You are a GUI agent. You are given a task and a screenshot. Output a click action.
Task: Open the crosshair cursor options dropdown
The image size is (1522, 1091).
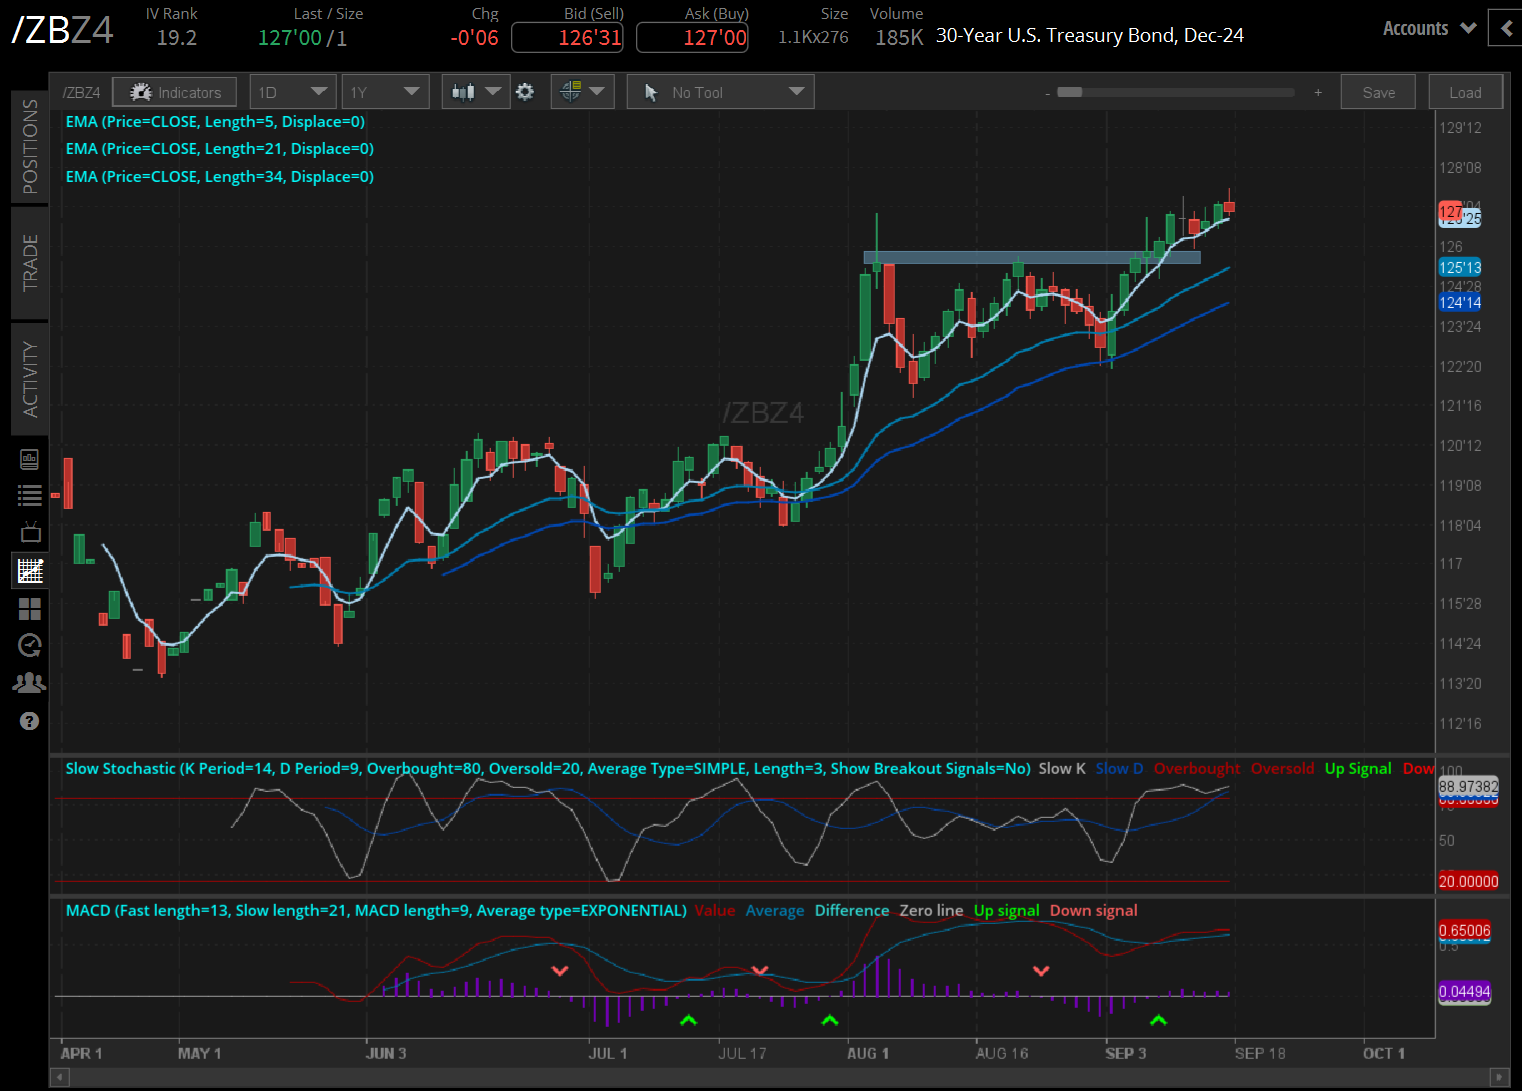coord(583,92)
